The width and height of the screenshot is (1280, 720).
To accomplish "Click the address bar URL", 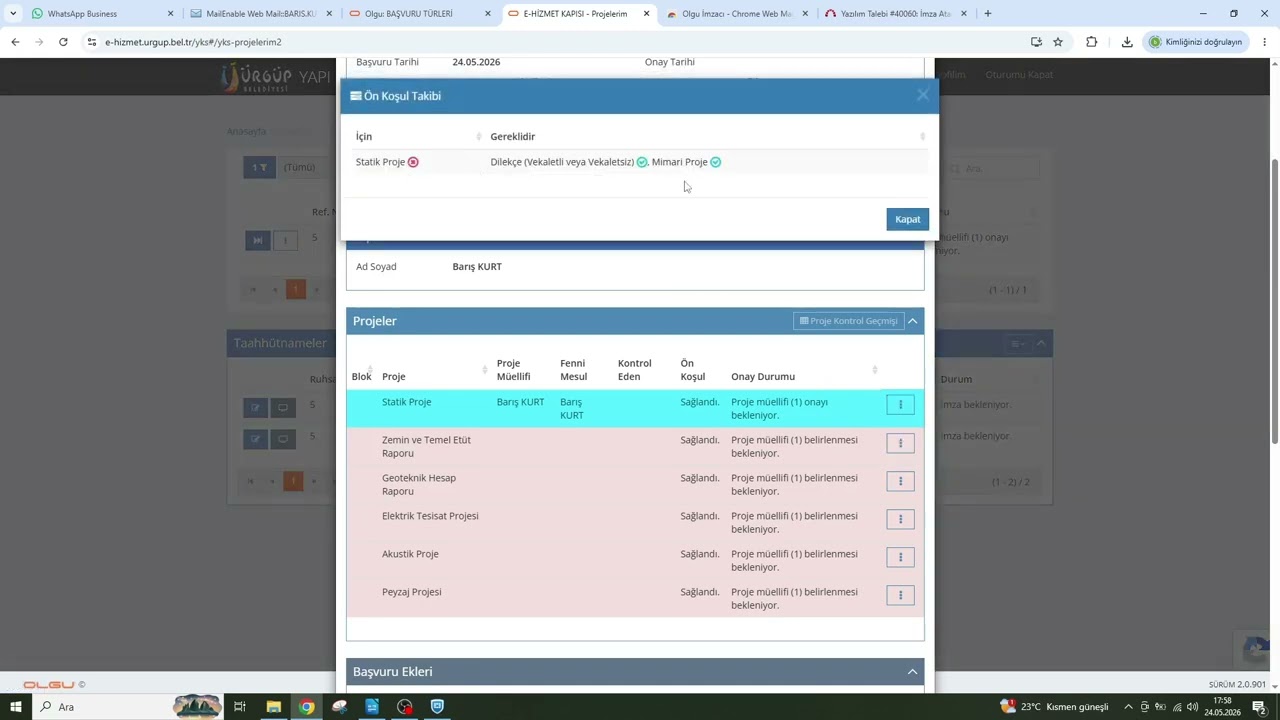I will (x=193, y=42).
